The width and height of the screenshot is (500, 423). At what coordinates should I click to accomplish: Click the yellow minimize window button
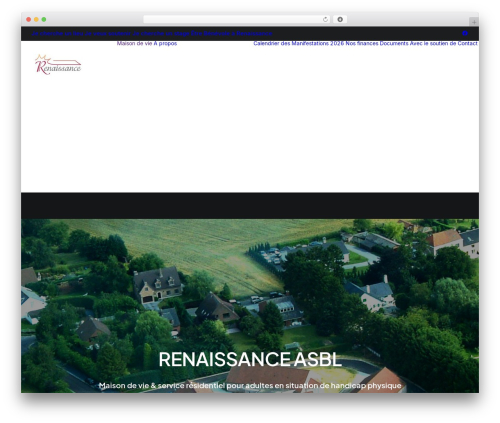click(36, 19)
